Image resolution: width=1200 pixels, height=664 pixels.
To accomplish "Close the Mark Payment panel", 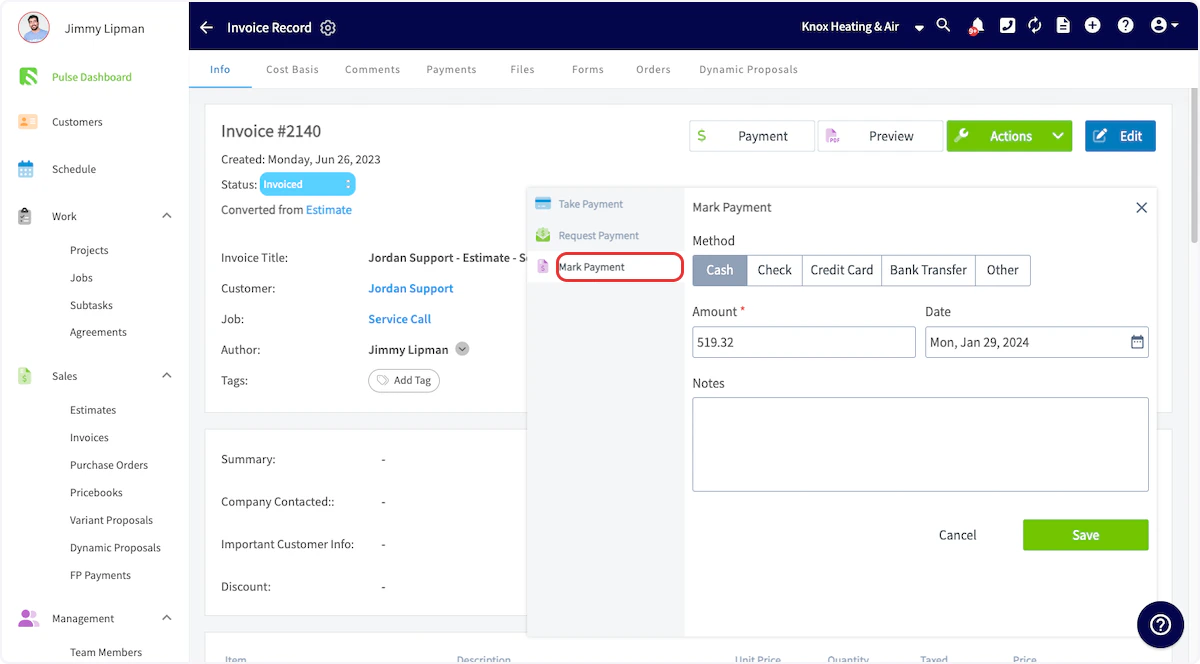I will [x=1141, y=208].
